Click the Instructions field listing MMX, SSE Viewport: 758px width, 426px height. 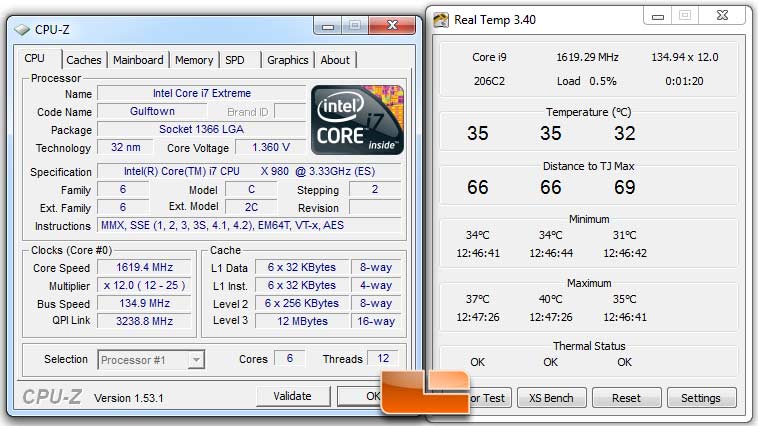click(249, 225)
